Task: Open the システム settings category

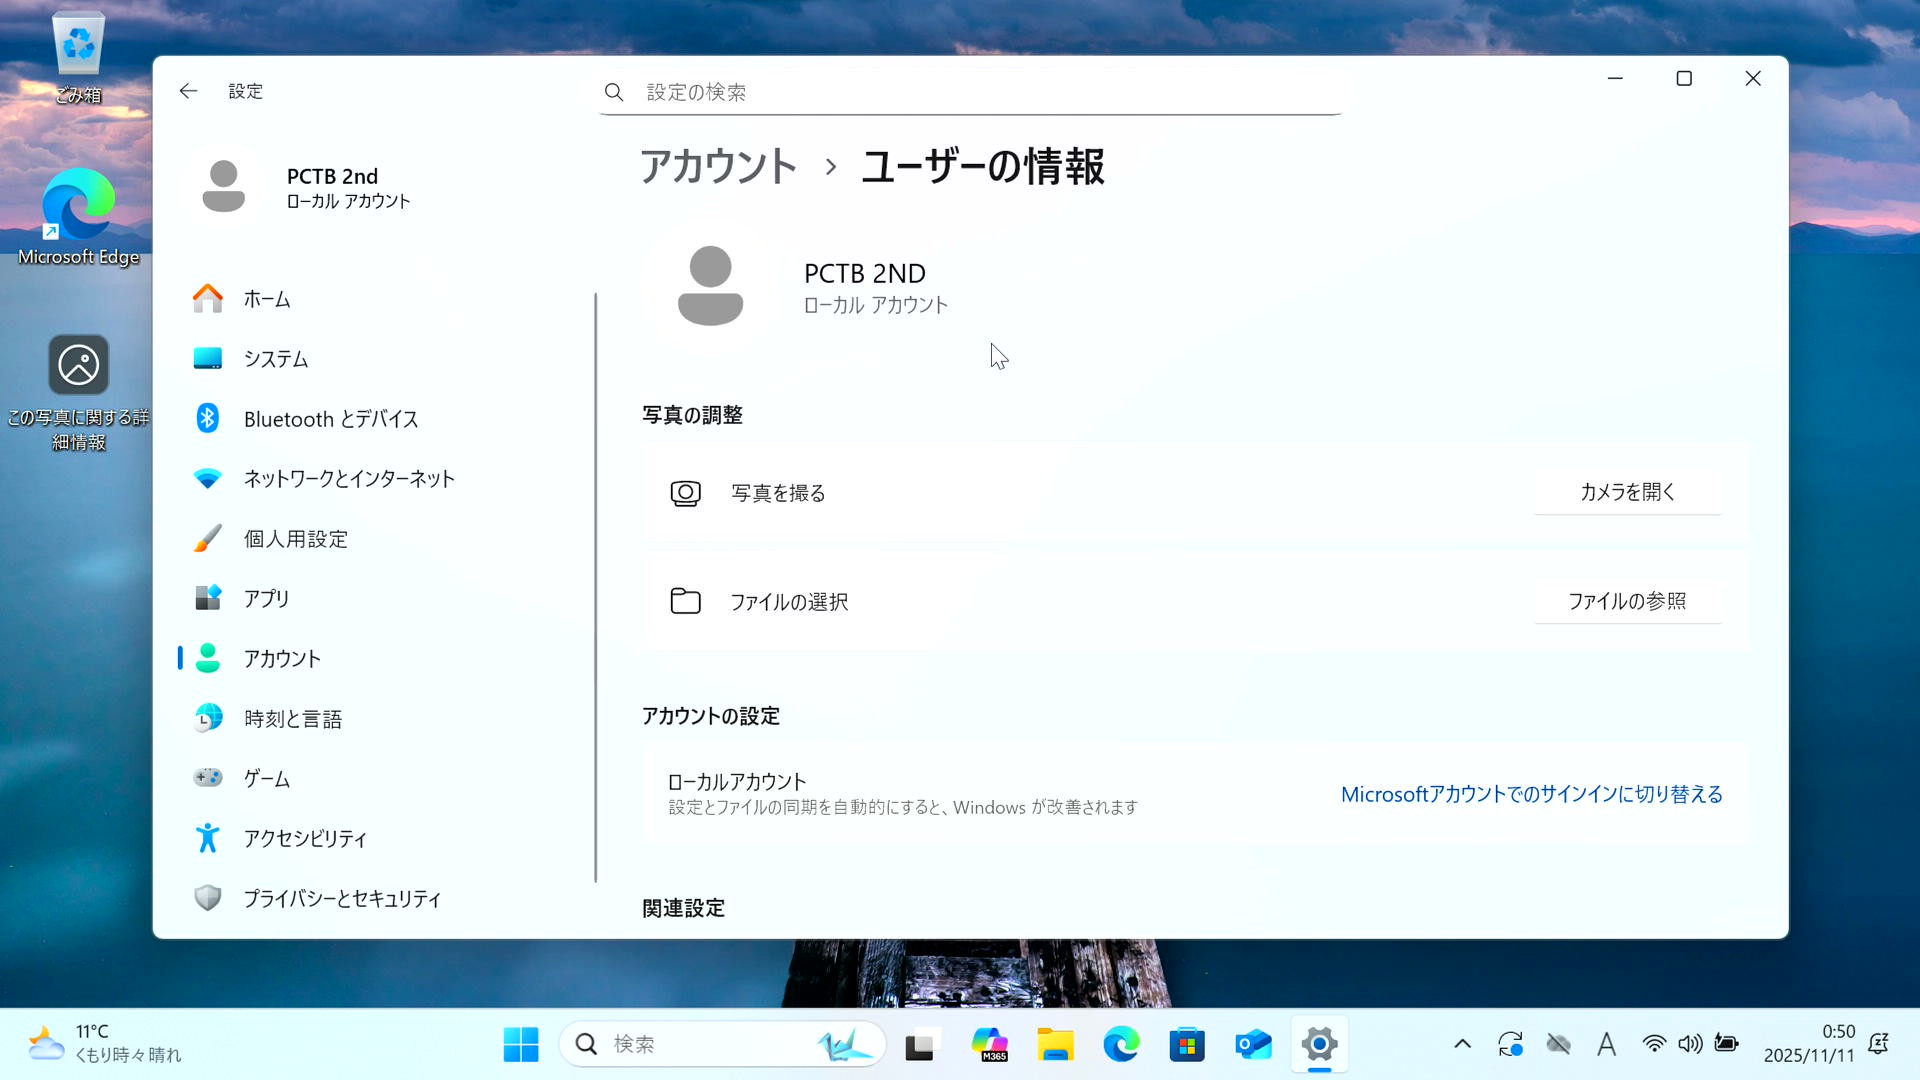Action: point(276,359)
